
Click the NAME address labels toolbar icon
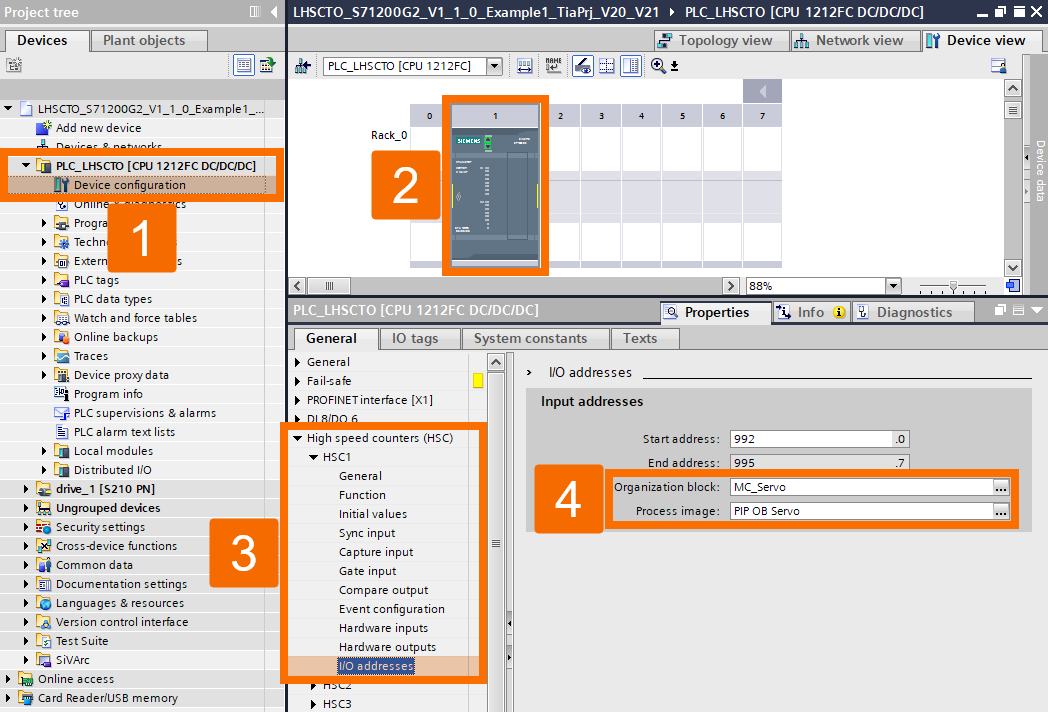coord(553,66)
